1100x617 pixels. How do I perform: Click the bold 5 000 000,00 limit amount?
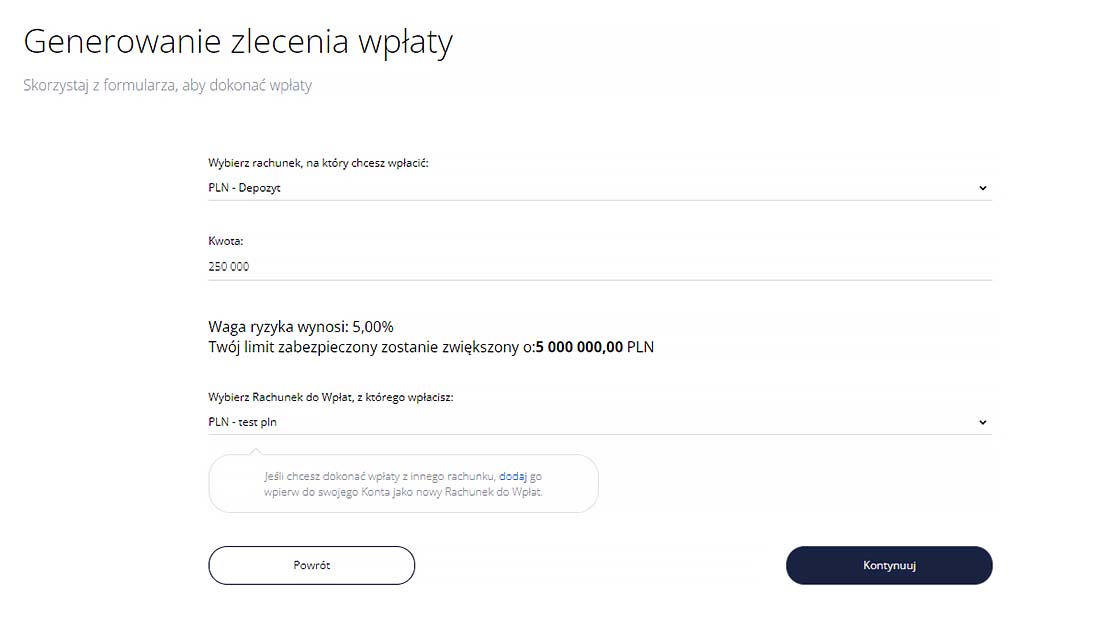click(x=579, y=347)
